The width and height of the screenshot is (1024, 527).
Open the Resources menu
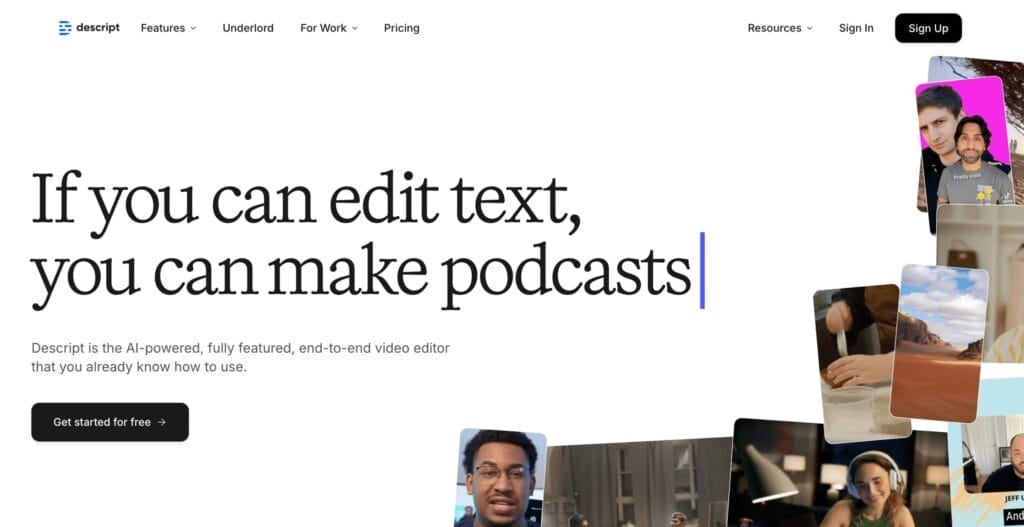click(774, 28)
